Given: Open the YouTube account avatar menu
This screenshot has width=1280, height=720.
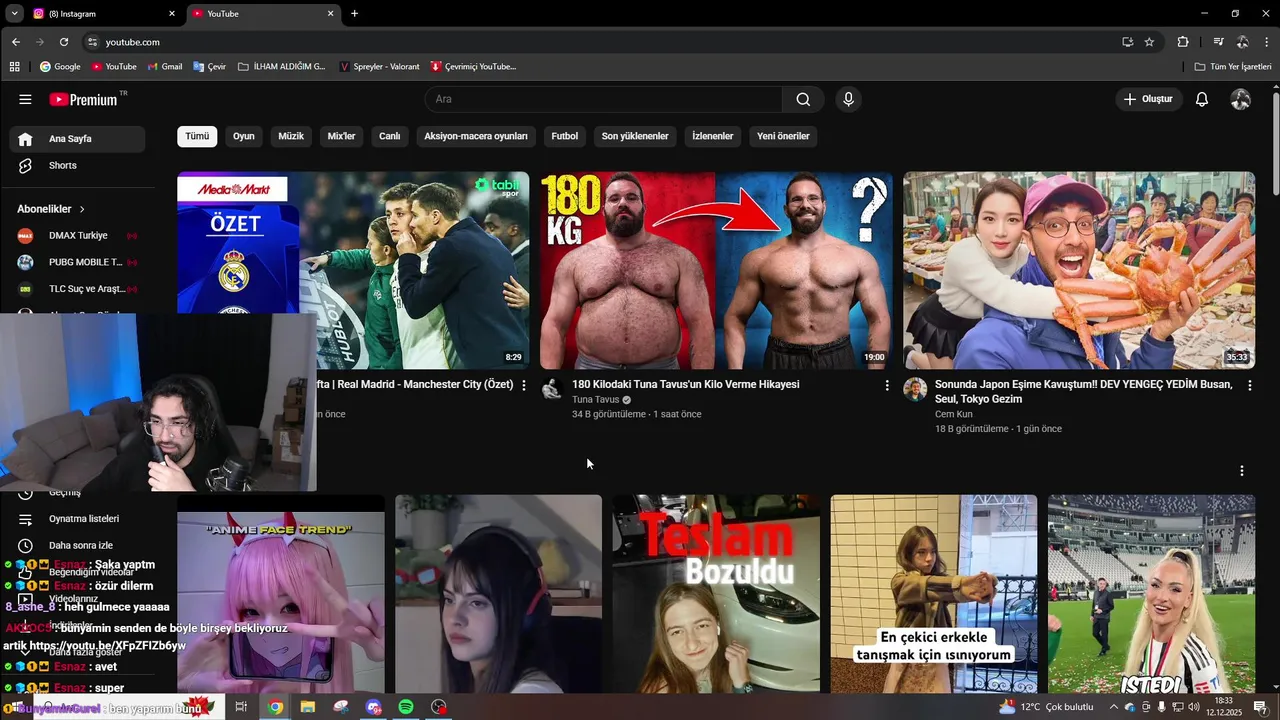Looking at the screenshot, I should click(1241, 99).
